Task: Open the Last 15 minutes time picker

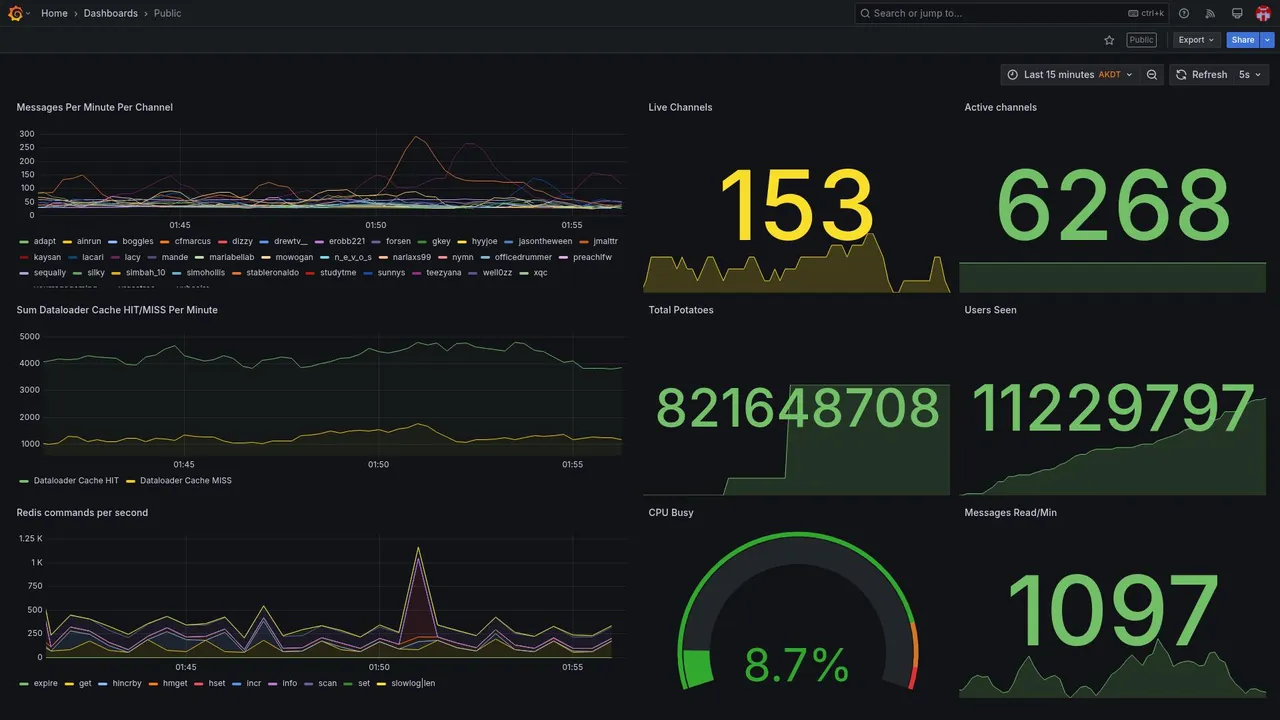Action: pos(1069,75)
